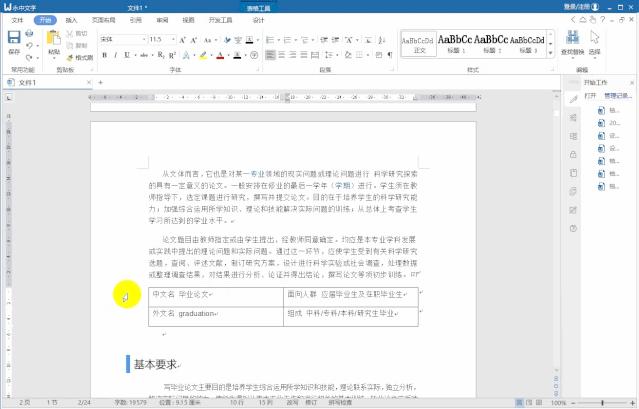Apply the Heading 1 (标题 1) style
This screenshot has width=639, height=409.
point(455,44)
